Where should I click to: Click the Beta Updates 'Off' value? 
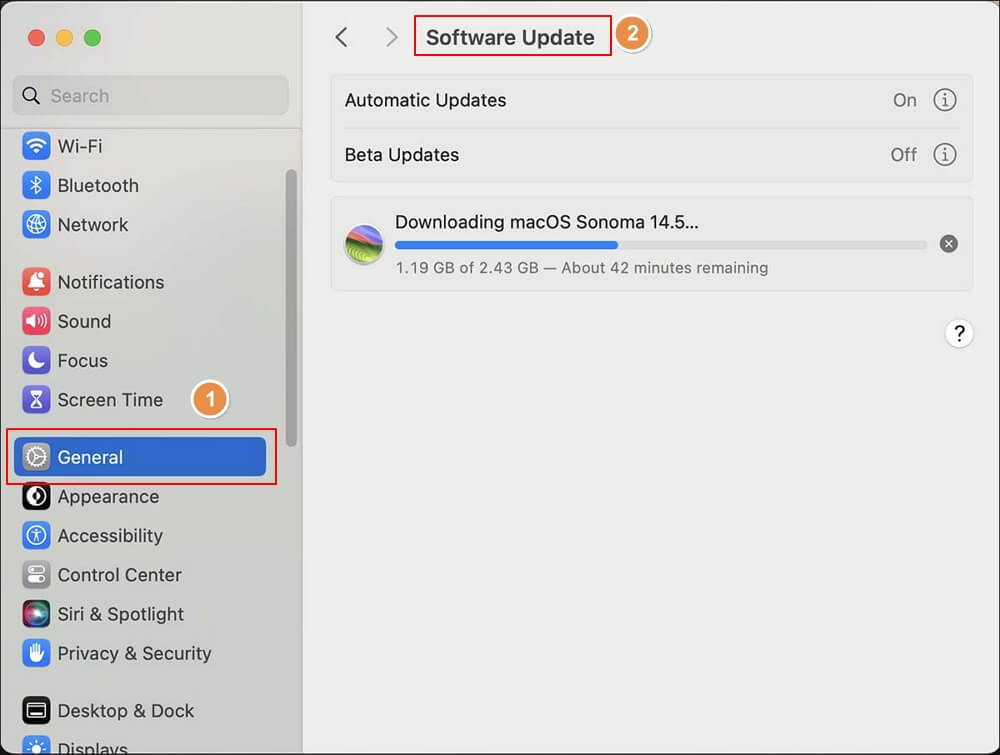[x=904, y=155]
